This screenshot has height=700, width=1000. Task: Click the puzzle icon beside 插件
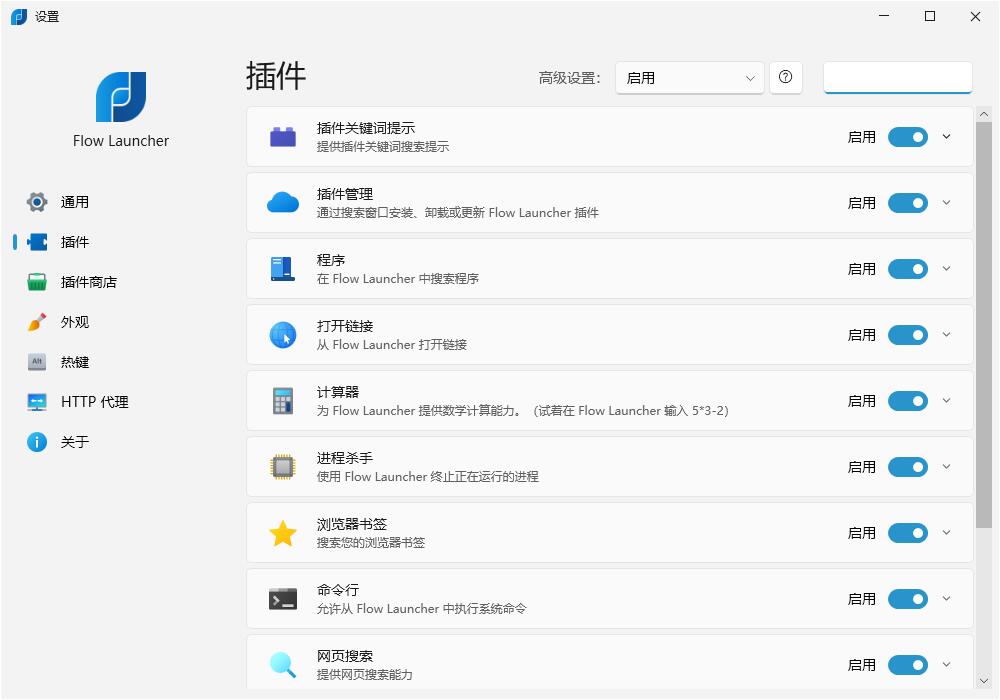click(37, 242)
